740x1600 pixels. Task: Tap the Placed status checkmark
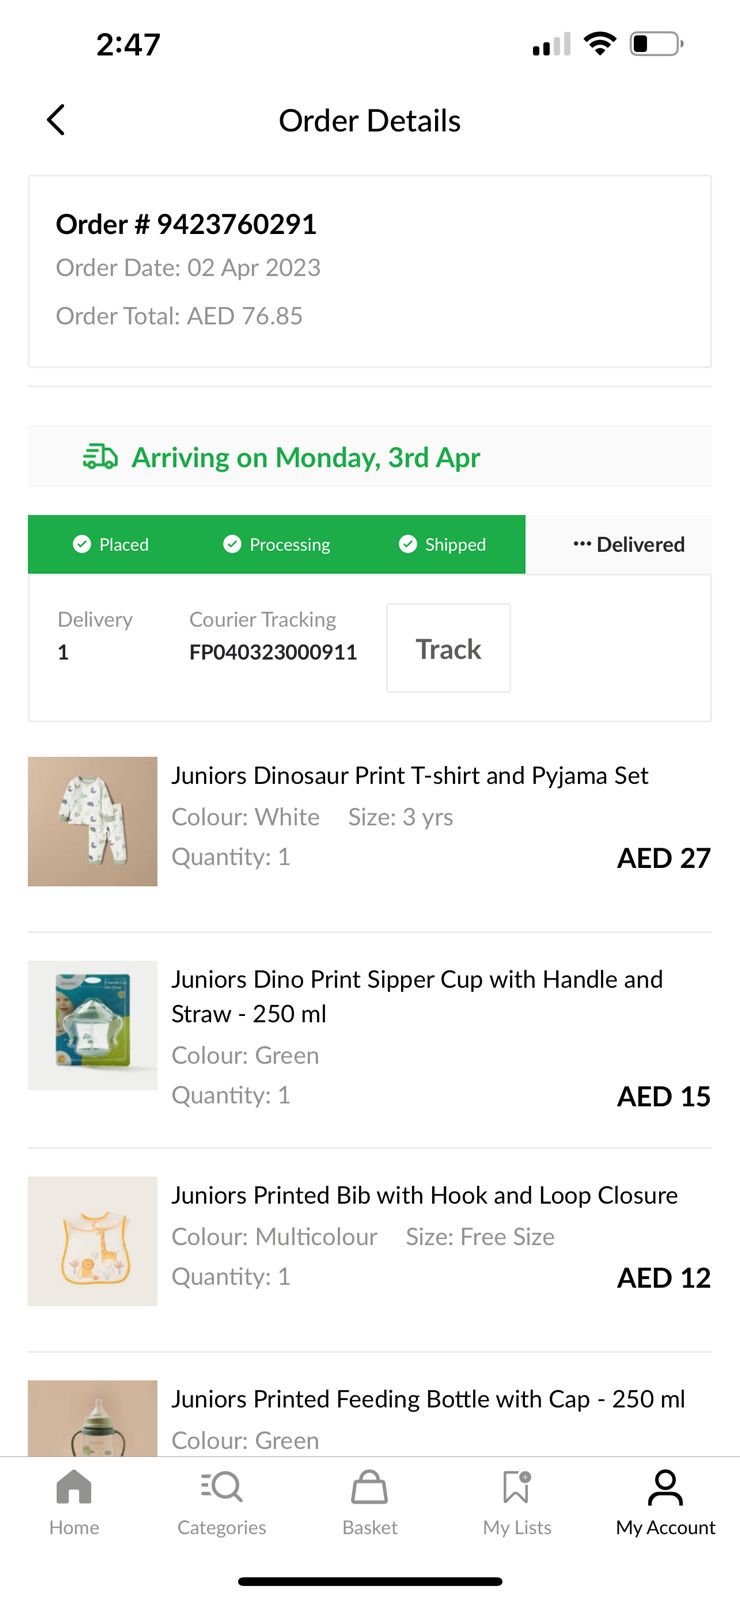pyautogui.click(x=82, y=544)
